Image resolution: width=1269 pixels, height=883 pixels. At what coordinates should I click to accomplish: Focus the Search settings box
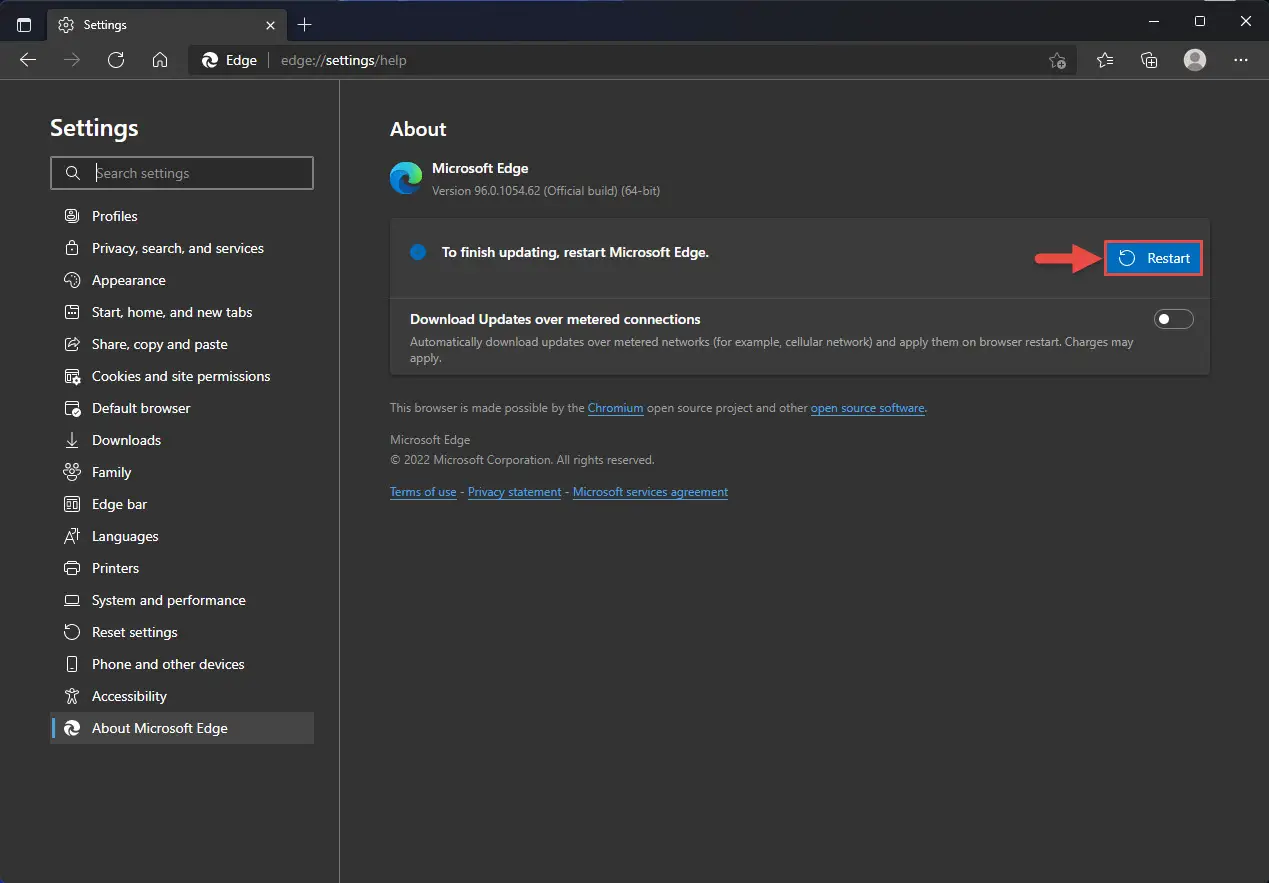click(182, 173)
